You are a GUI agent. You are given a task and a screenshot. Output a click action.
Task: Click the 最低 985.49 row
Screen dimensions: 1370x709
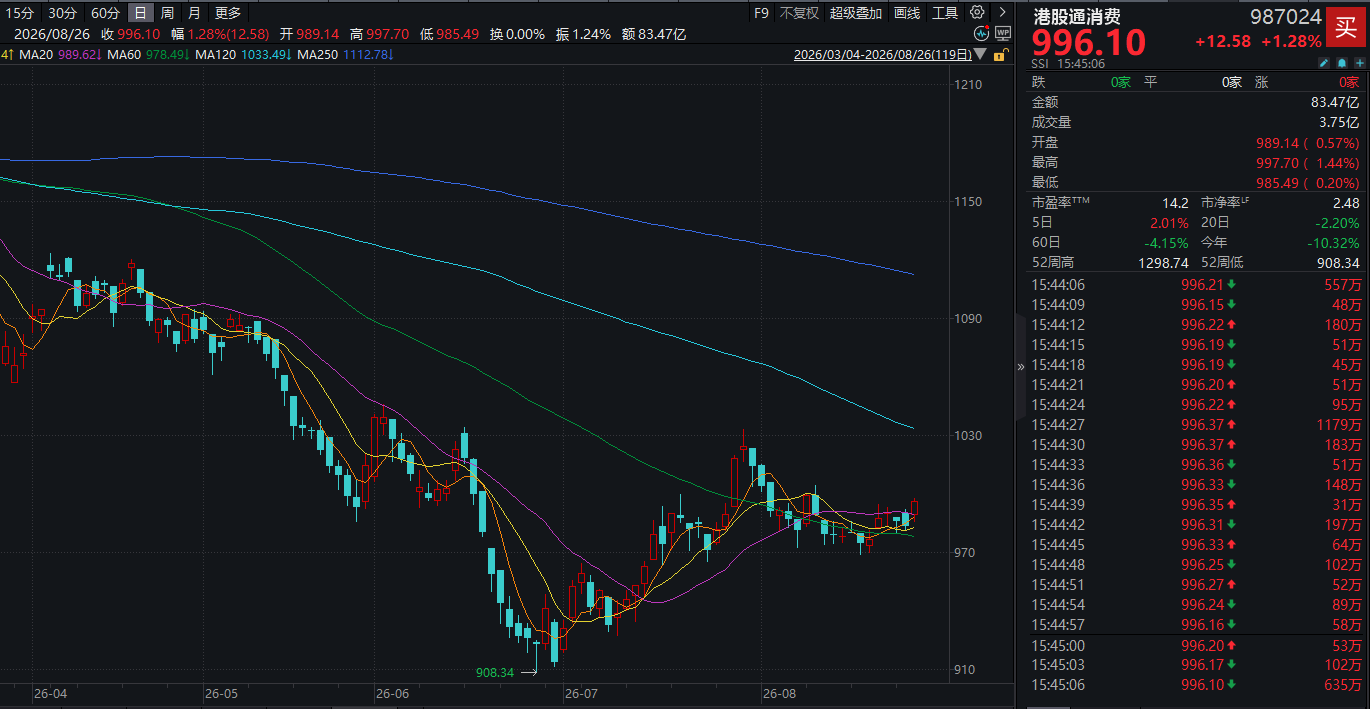pos(1196,183)
